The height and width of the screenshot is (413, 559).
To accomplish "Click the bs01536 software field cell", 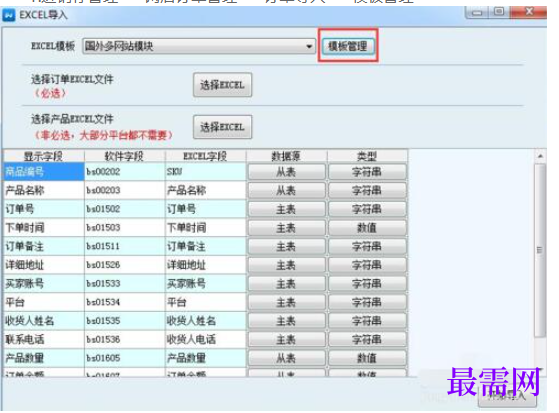I will pyautogui.click(x=125, y=339).
